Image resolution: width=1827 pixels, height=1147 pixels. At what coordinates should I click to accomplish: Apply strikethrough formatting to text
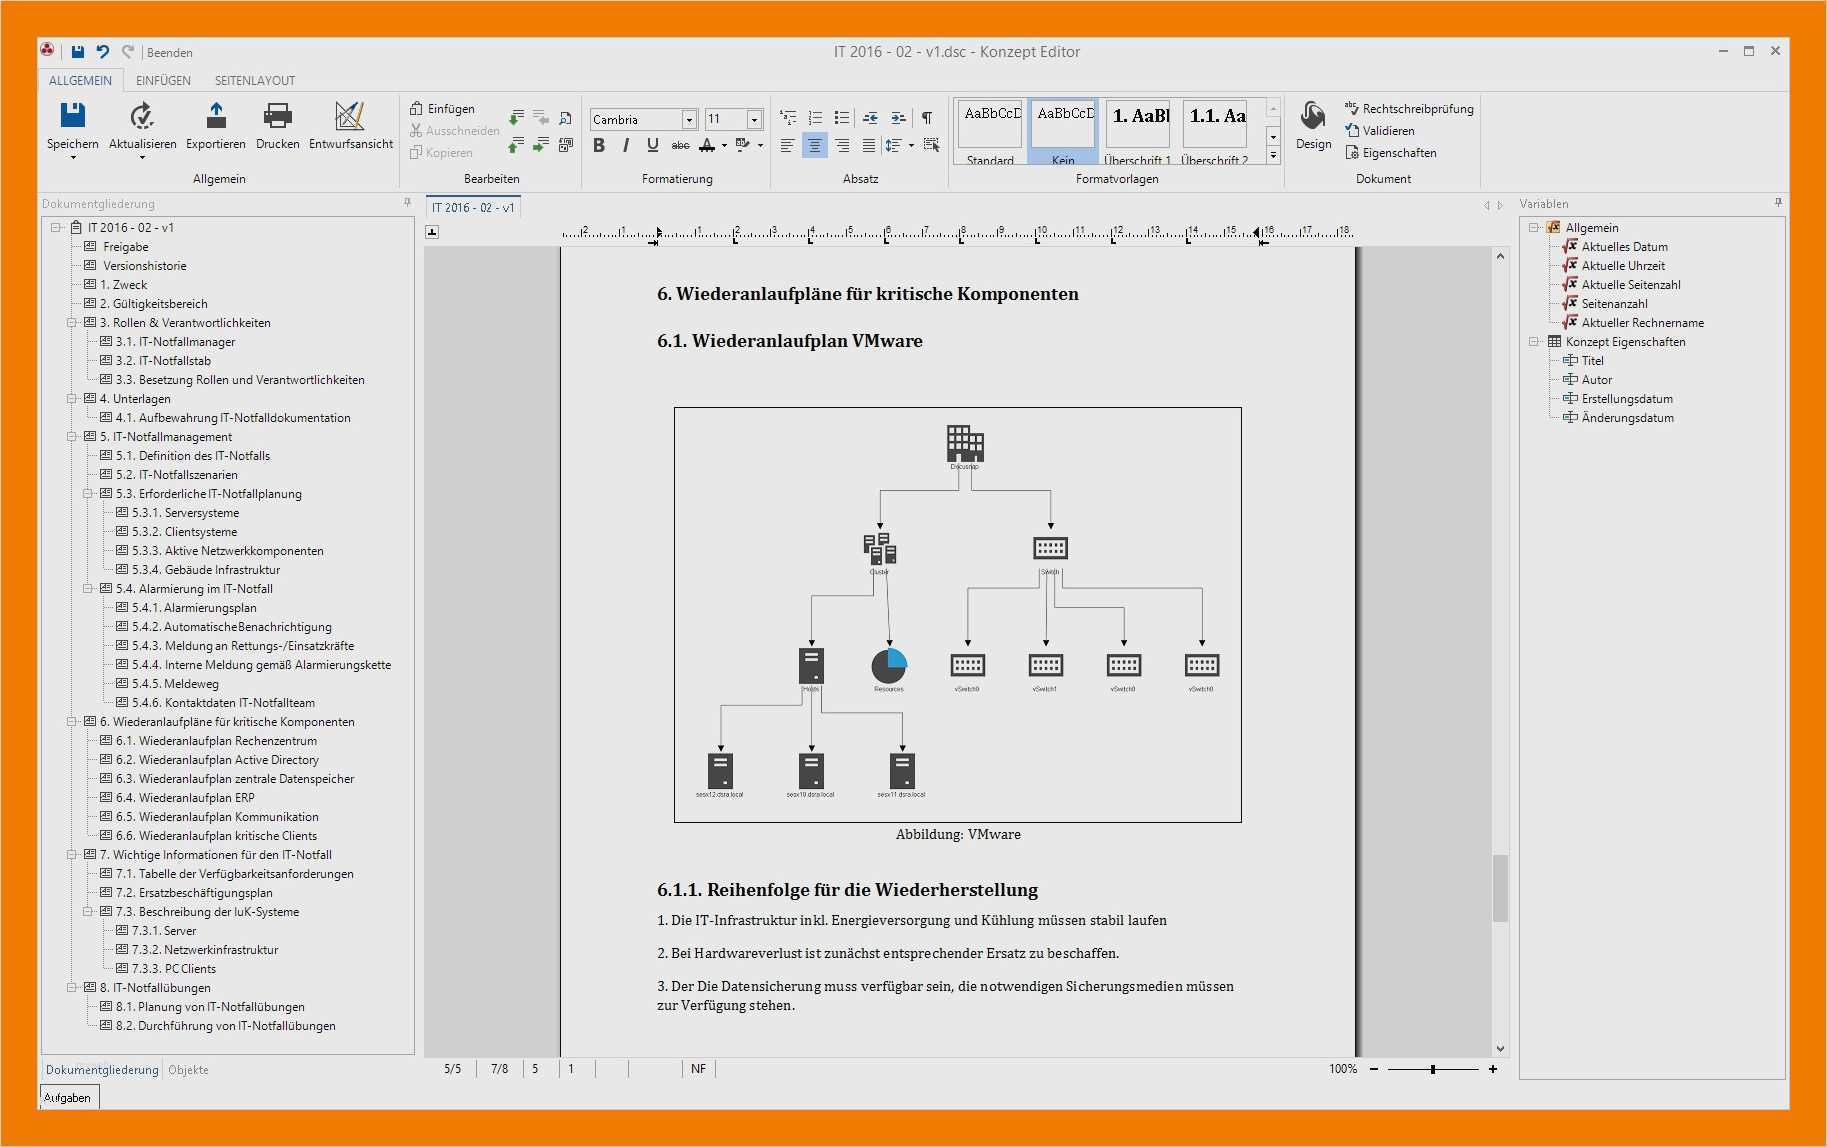tap(680, 146)
